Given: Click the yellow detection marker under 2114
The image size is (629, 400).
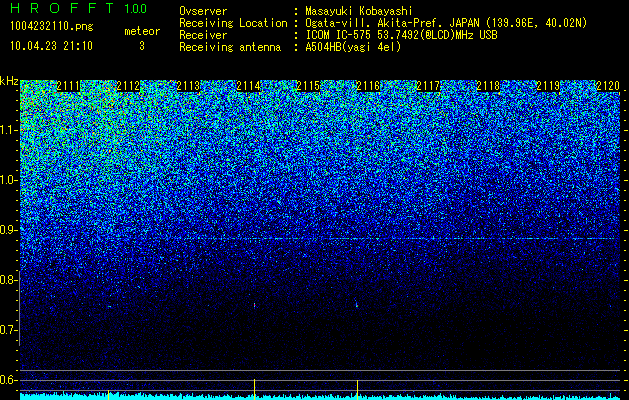Looking at the screenshot, I should click(x=254, y=389).
